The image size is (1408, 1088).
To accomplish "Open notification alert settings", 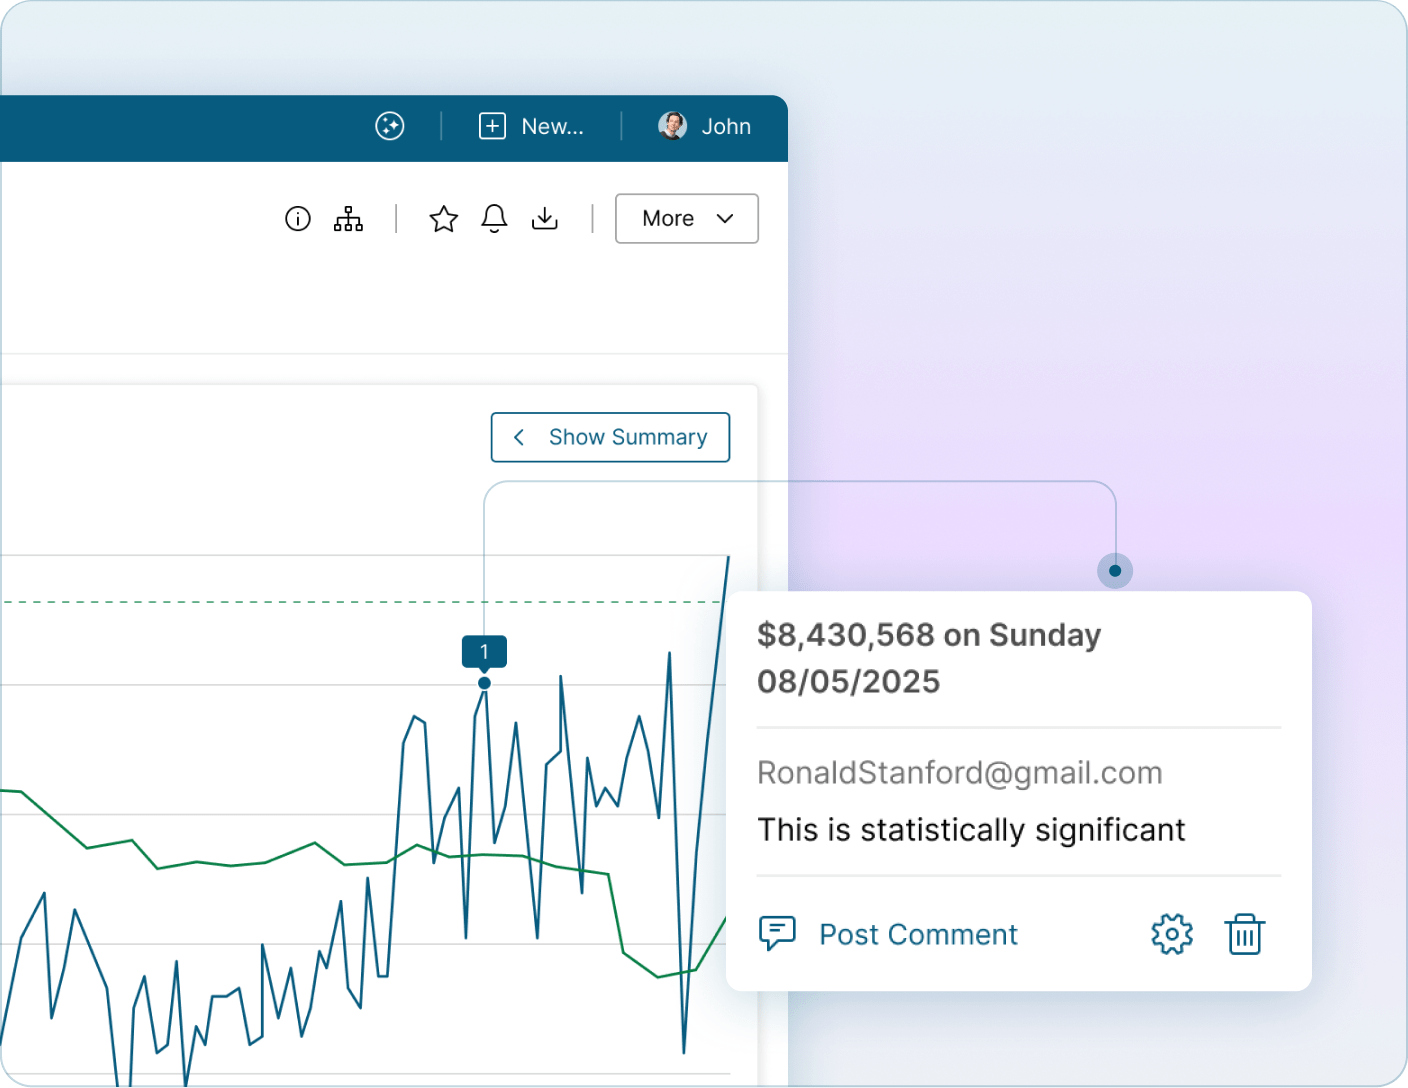I will point(494,219).
